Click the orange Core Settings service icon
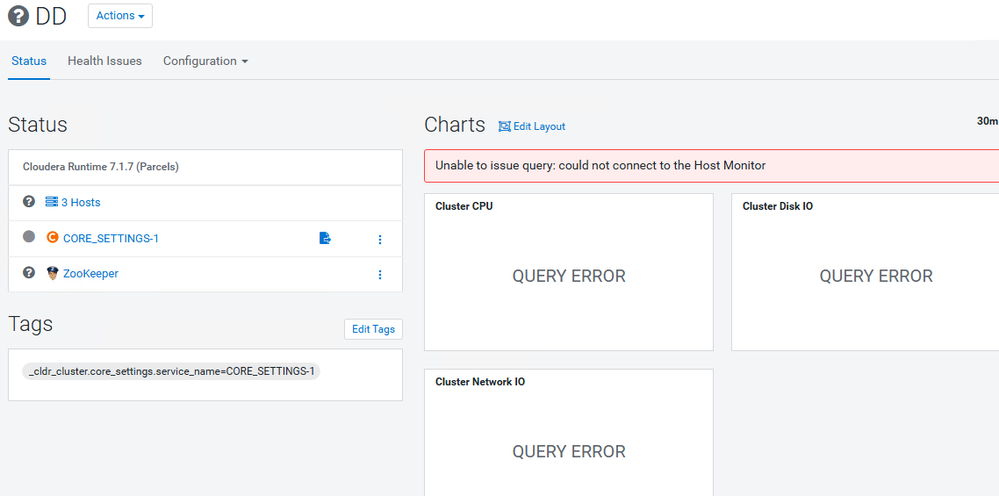This screenshot has height=496, width=999. coord(52,238)
